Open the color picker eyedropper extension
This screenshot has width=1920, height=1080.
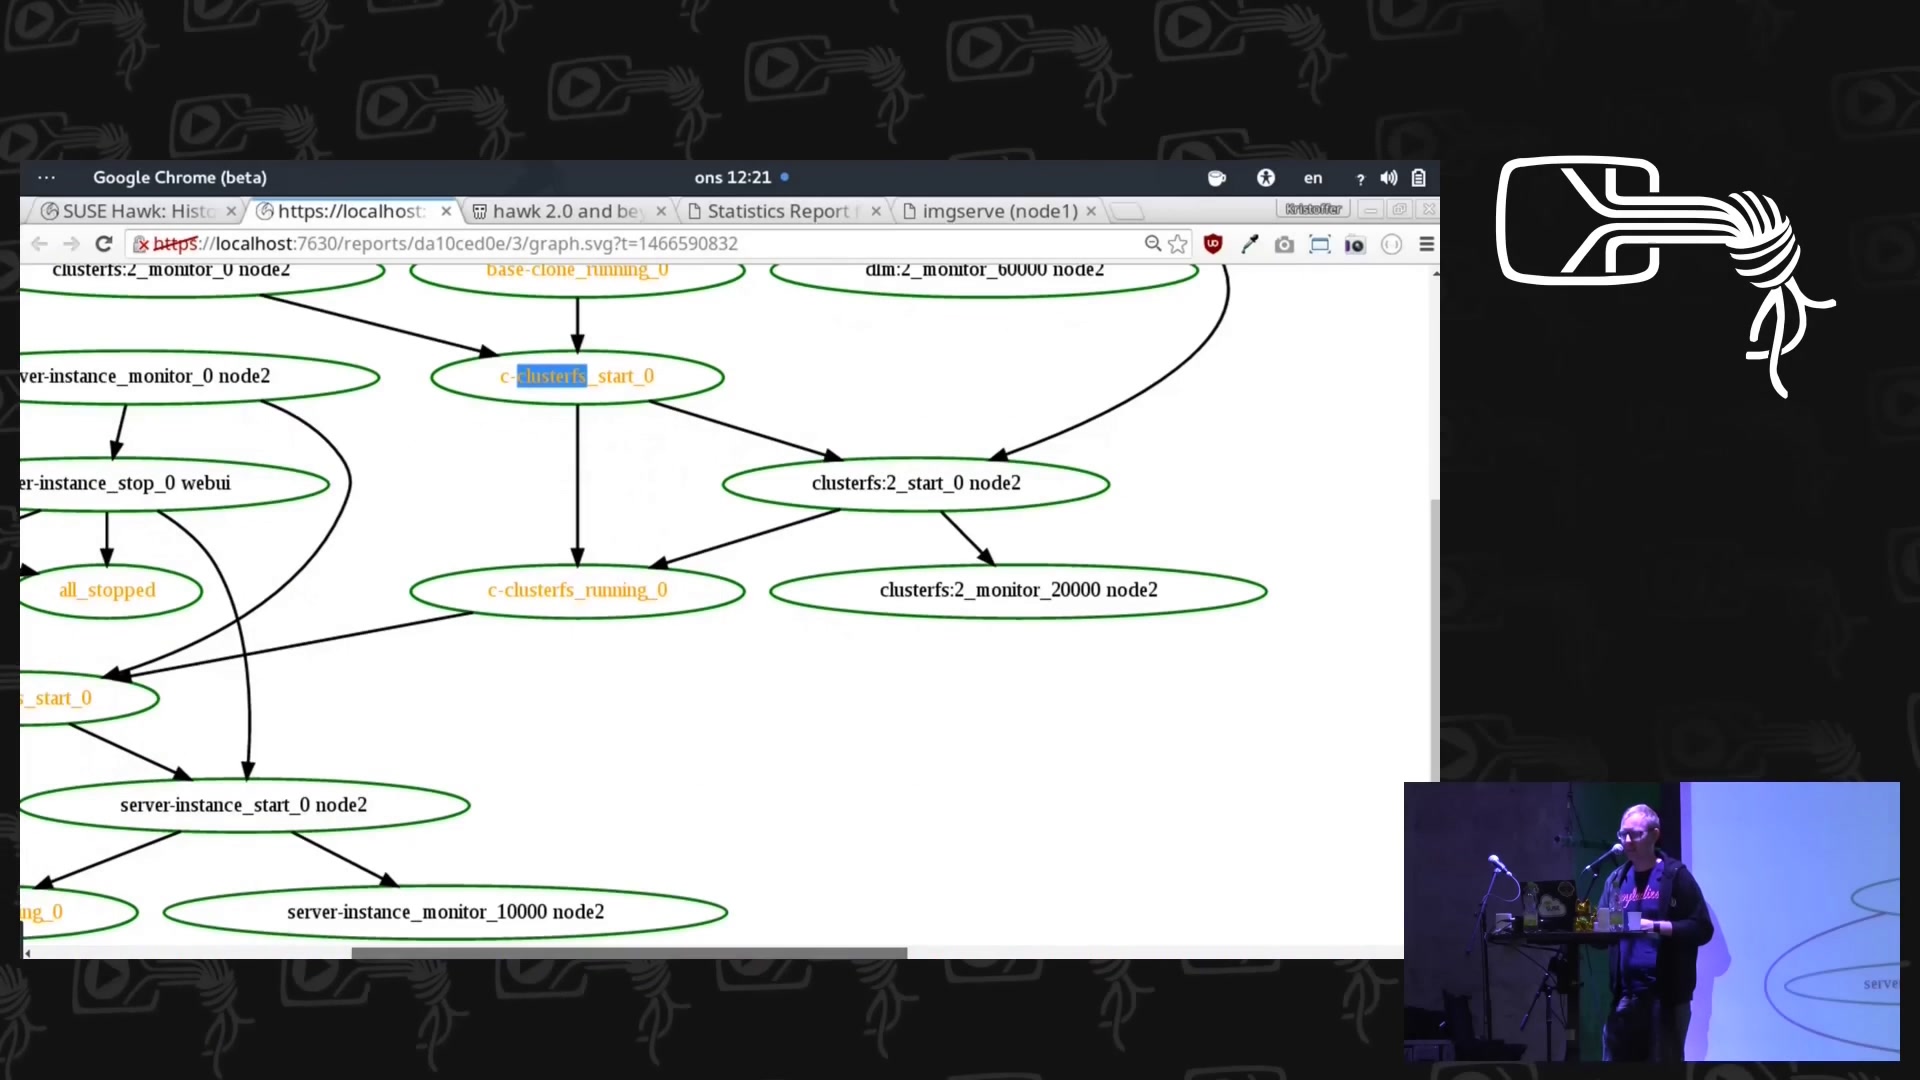1249,244
